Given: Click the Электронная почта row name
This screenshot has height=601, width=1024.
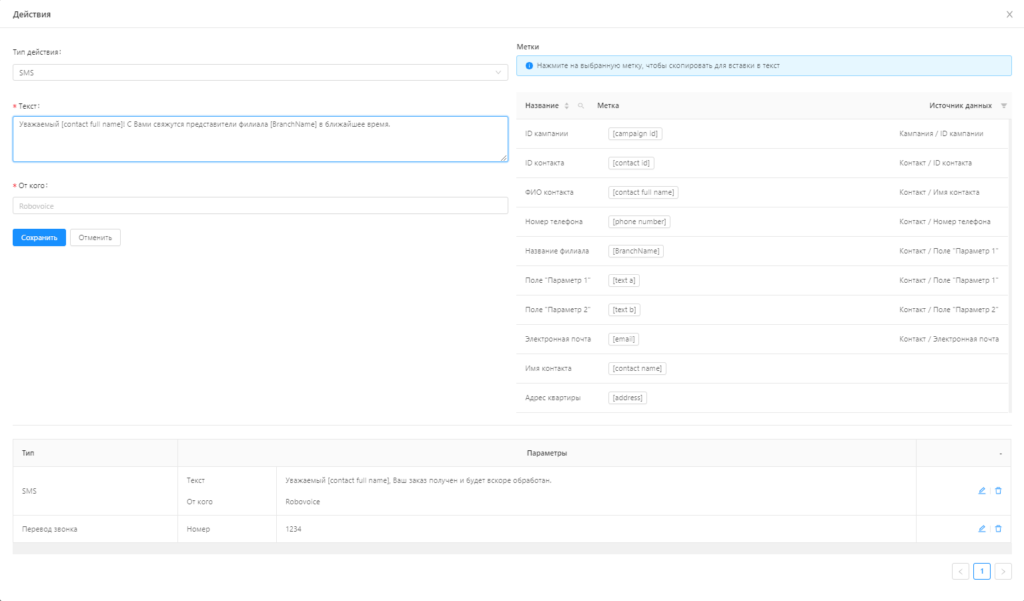Looking at the screenshot, I should (x=558, y=340).
